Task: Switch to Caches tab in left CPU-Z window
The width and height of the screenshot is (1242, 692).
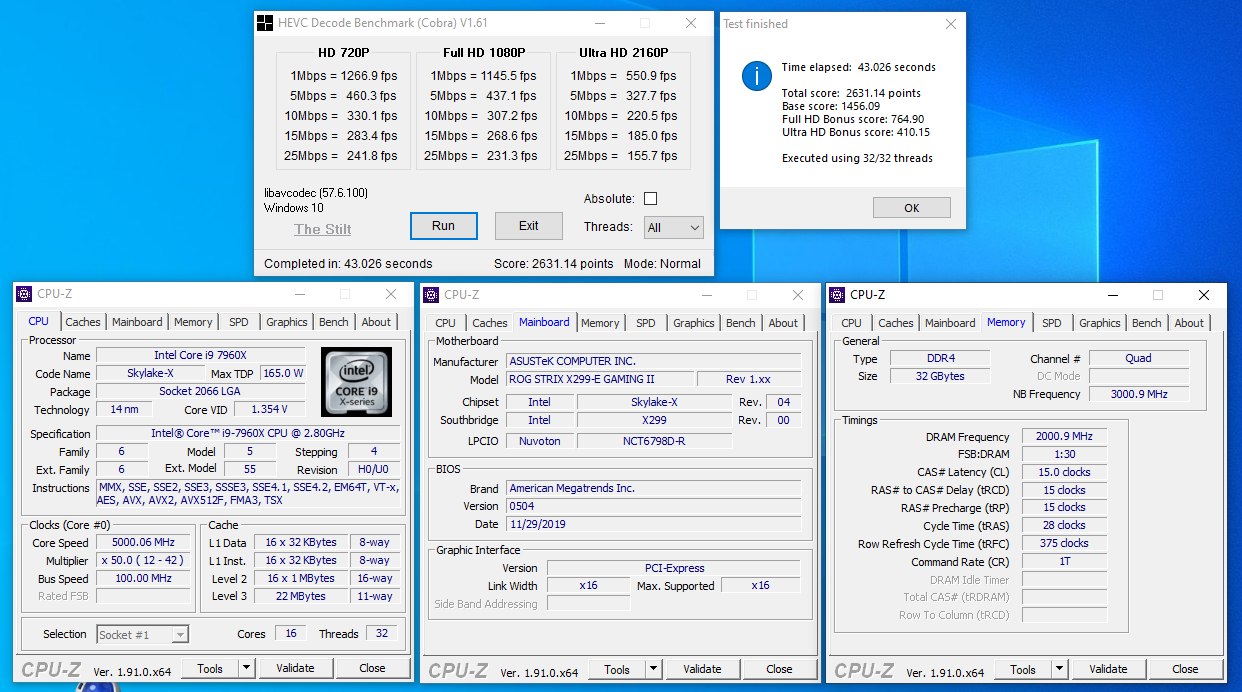Action: tap(83, 322)
